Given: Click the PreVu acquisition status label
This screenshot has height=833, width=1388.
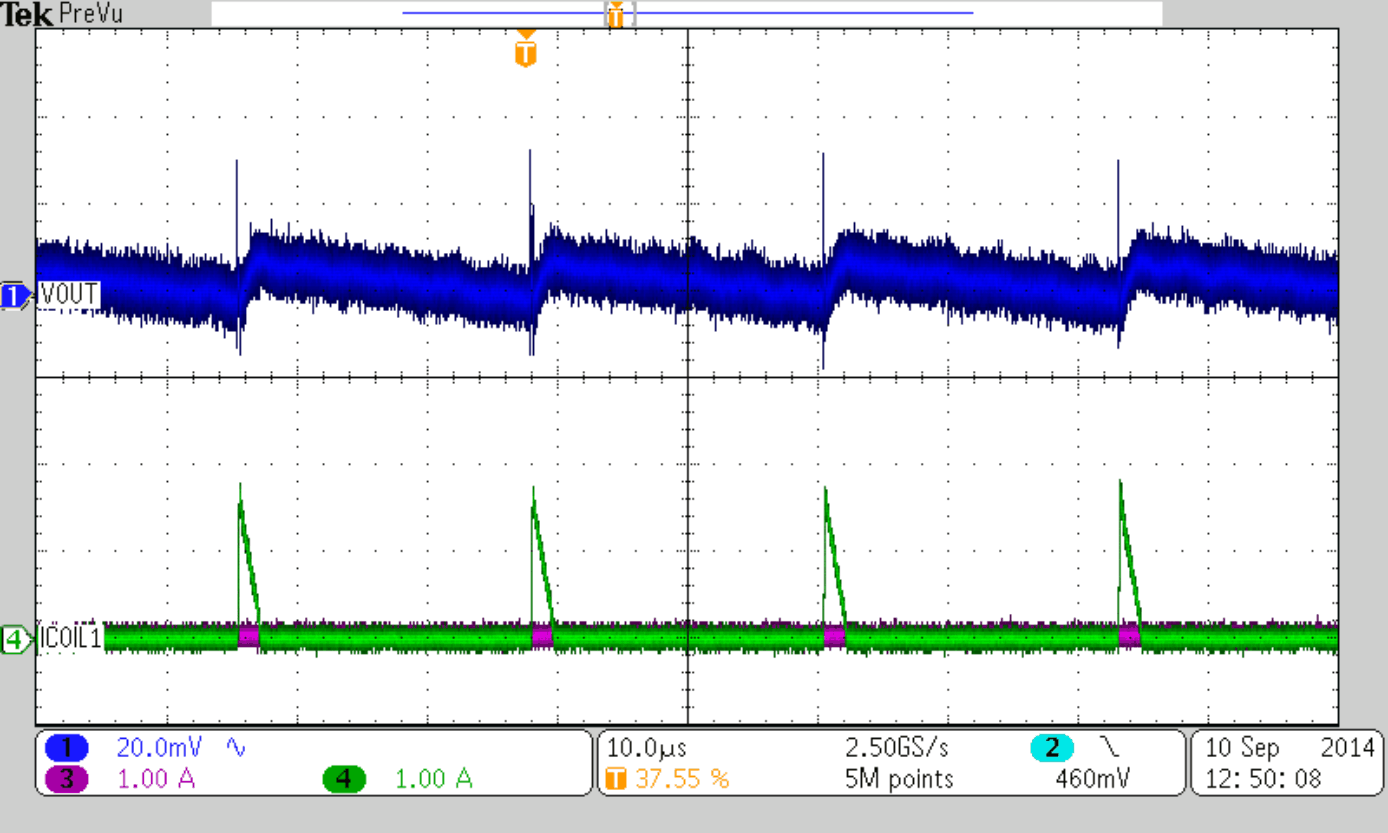Looking at the screenshot, I should pyautogui.click(x=92, y=13).
